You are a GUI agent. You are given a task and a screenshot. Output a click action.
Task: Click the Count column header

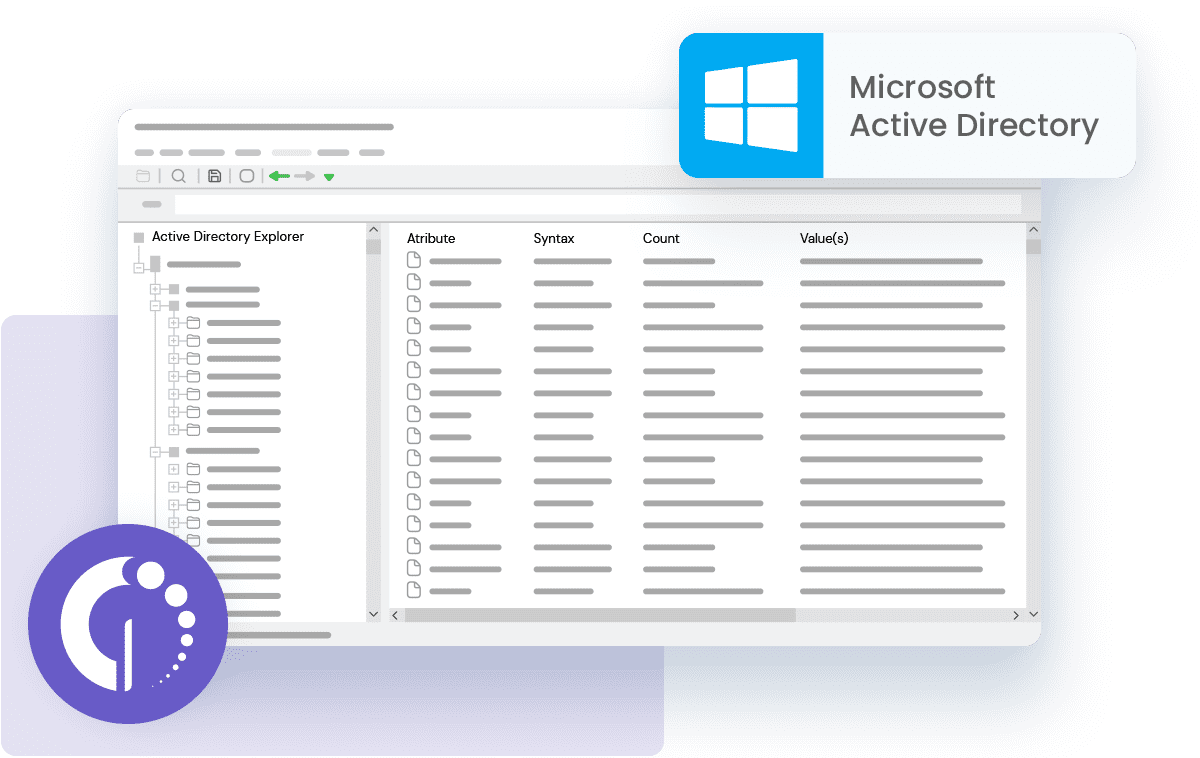coord(660,238)
